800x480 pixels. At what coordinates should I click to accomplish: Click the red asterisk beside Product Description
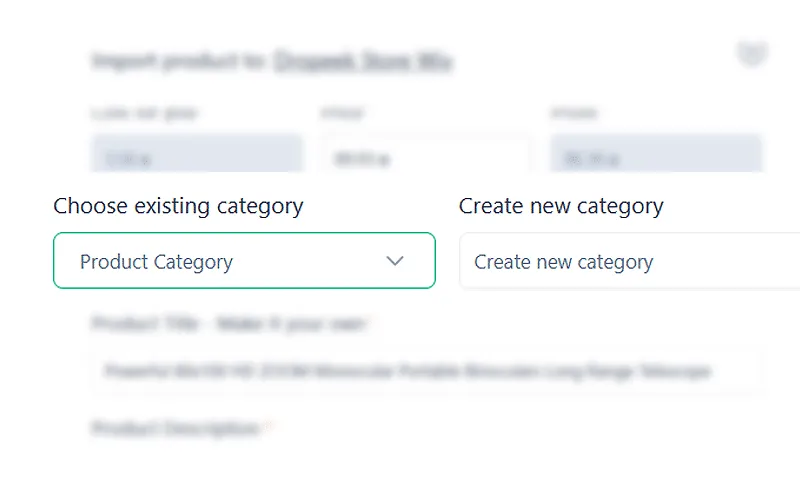coord(269,428)
